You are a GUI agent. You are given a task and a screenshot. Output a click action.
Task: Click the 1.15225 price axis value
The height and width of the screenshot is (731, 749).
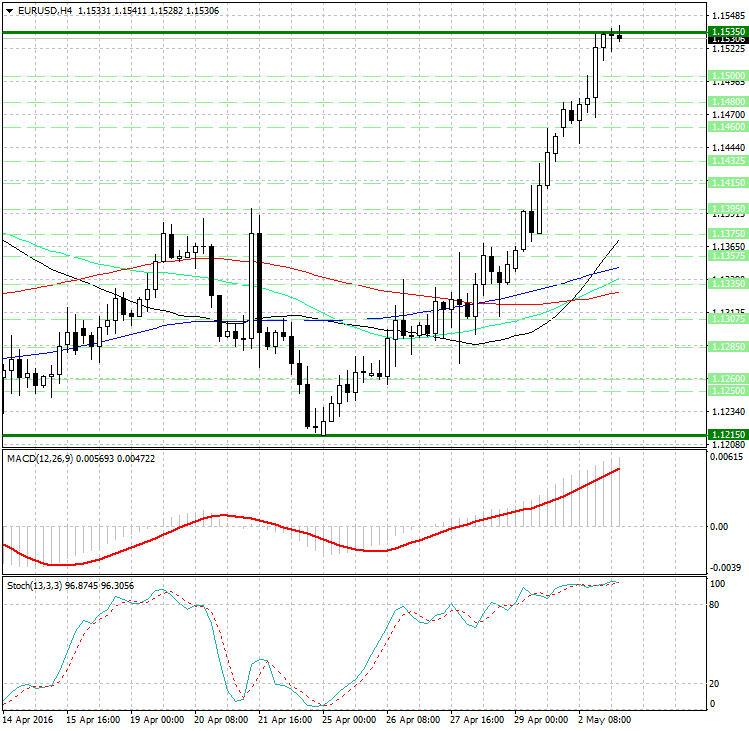point(728,49)
